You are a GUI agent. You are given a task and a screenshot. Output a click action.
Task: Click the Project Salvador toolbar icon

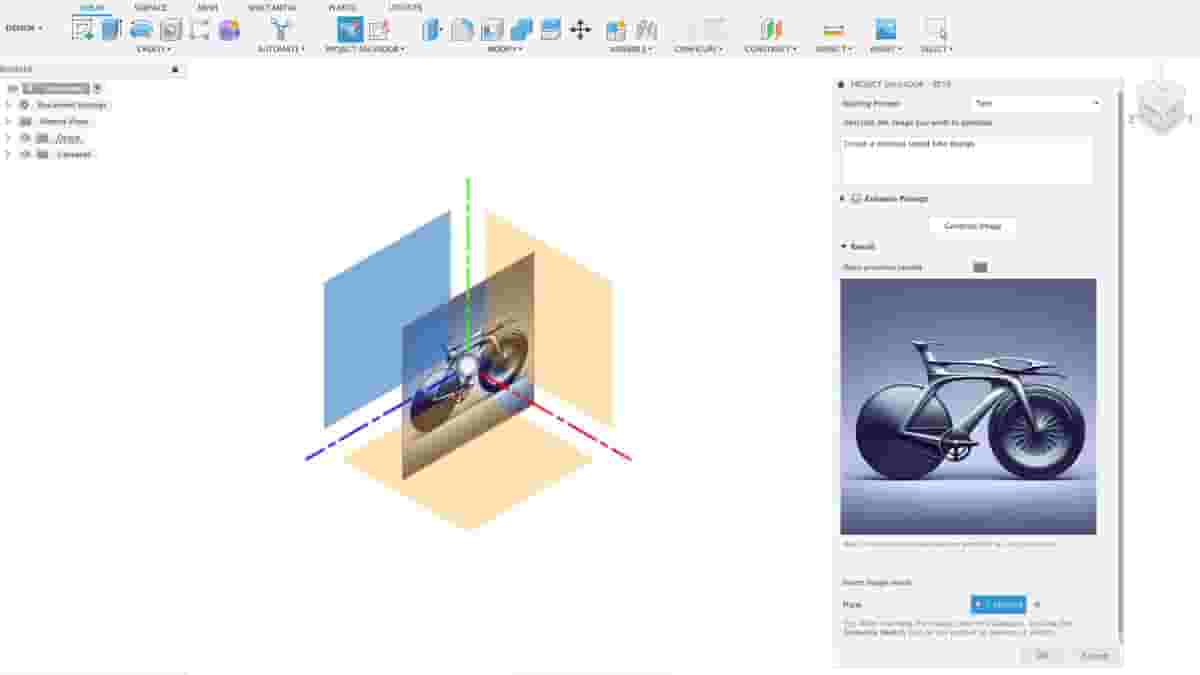350,28
